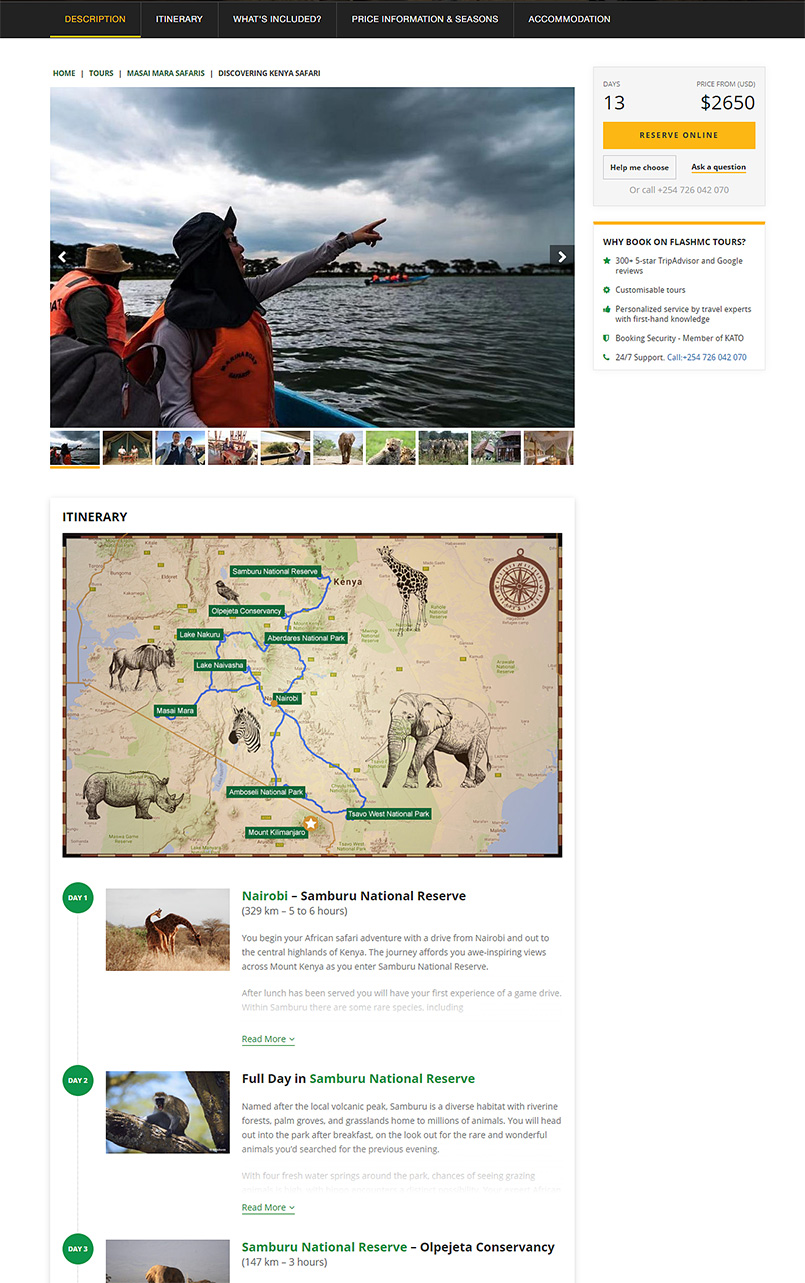
Task: Open the Itinerary tab
Action: click(x=179, y=19)
